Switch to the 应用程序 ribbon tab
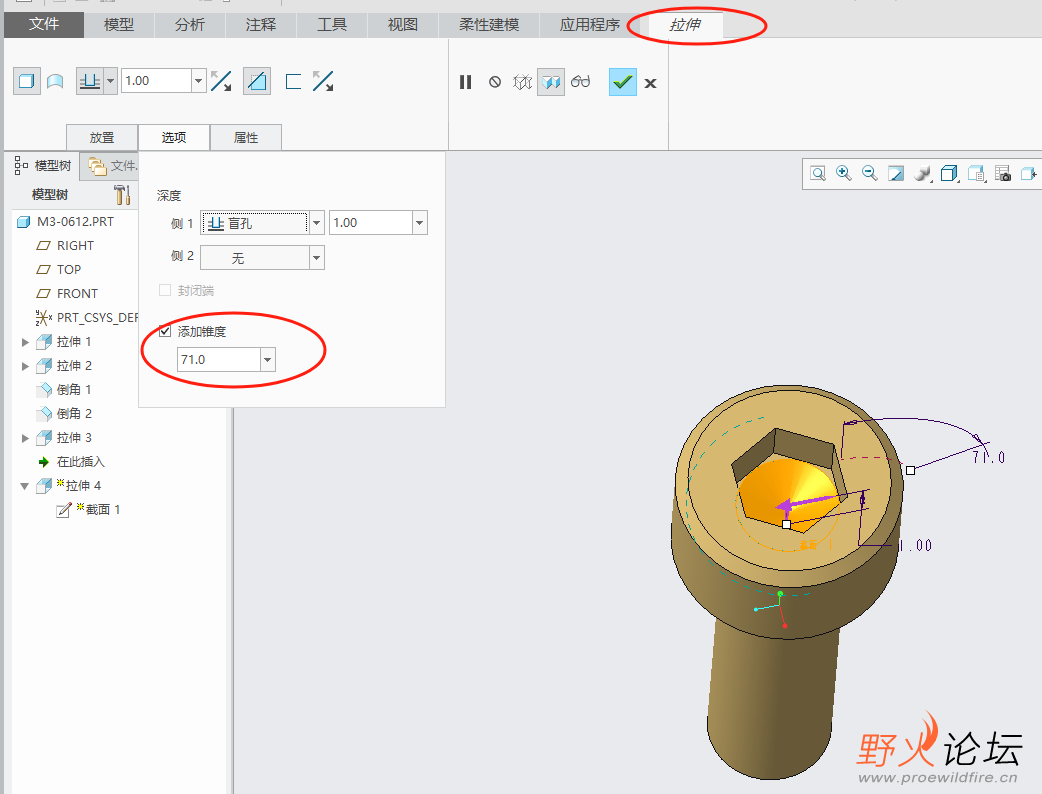Image resolution: width=1042 pixels, height=794 pixels. [589, 25]
